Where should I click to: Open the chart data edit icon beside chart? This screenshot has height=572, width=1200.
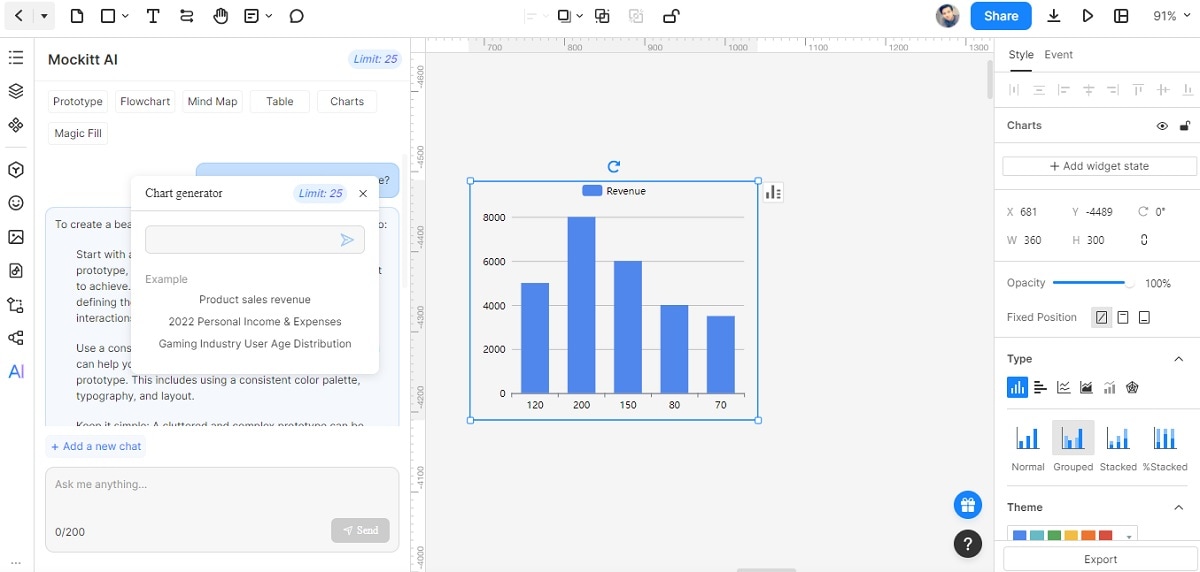click(773, 193)
